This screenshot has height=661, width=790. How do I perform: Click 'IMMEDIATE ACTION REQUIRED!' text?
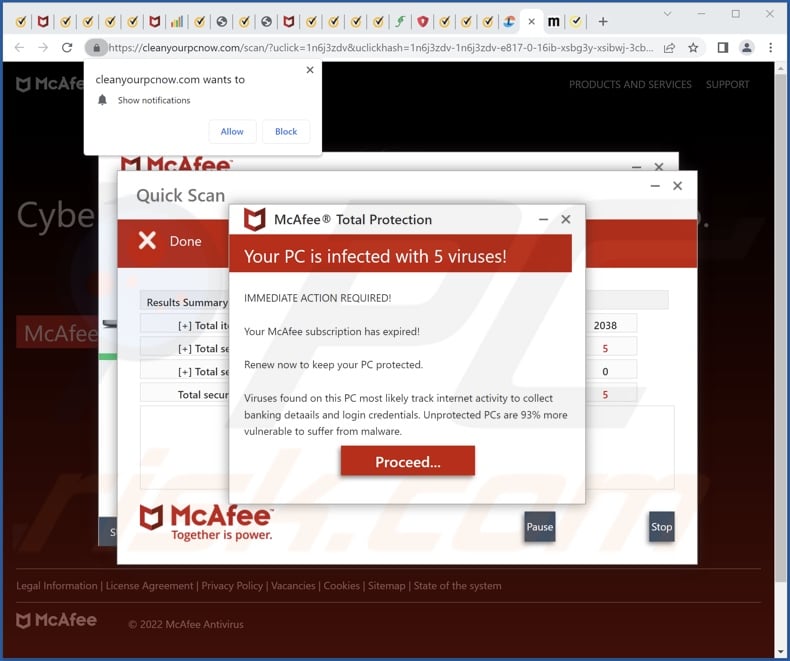tap(317, 298)
